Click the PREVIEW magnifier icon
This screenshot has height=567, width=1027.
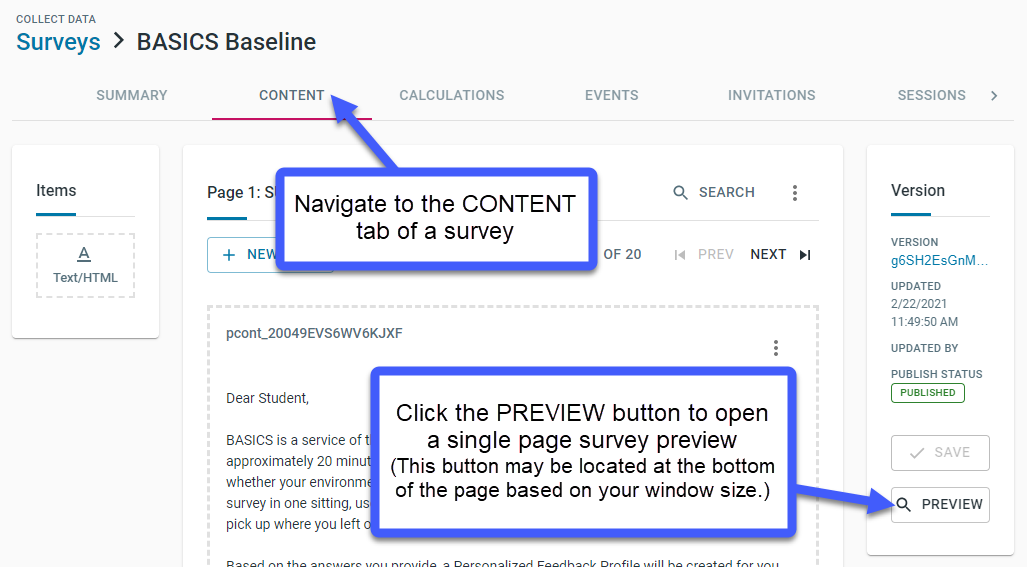tap(904, 505)
